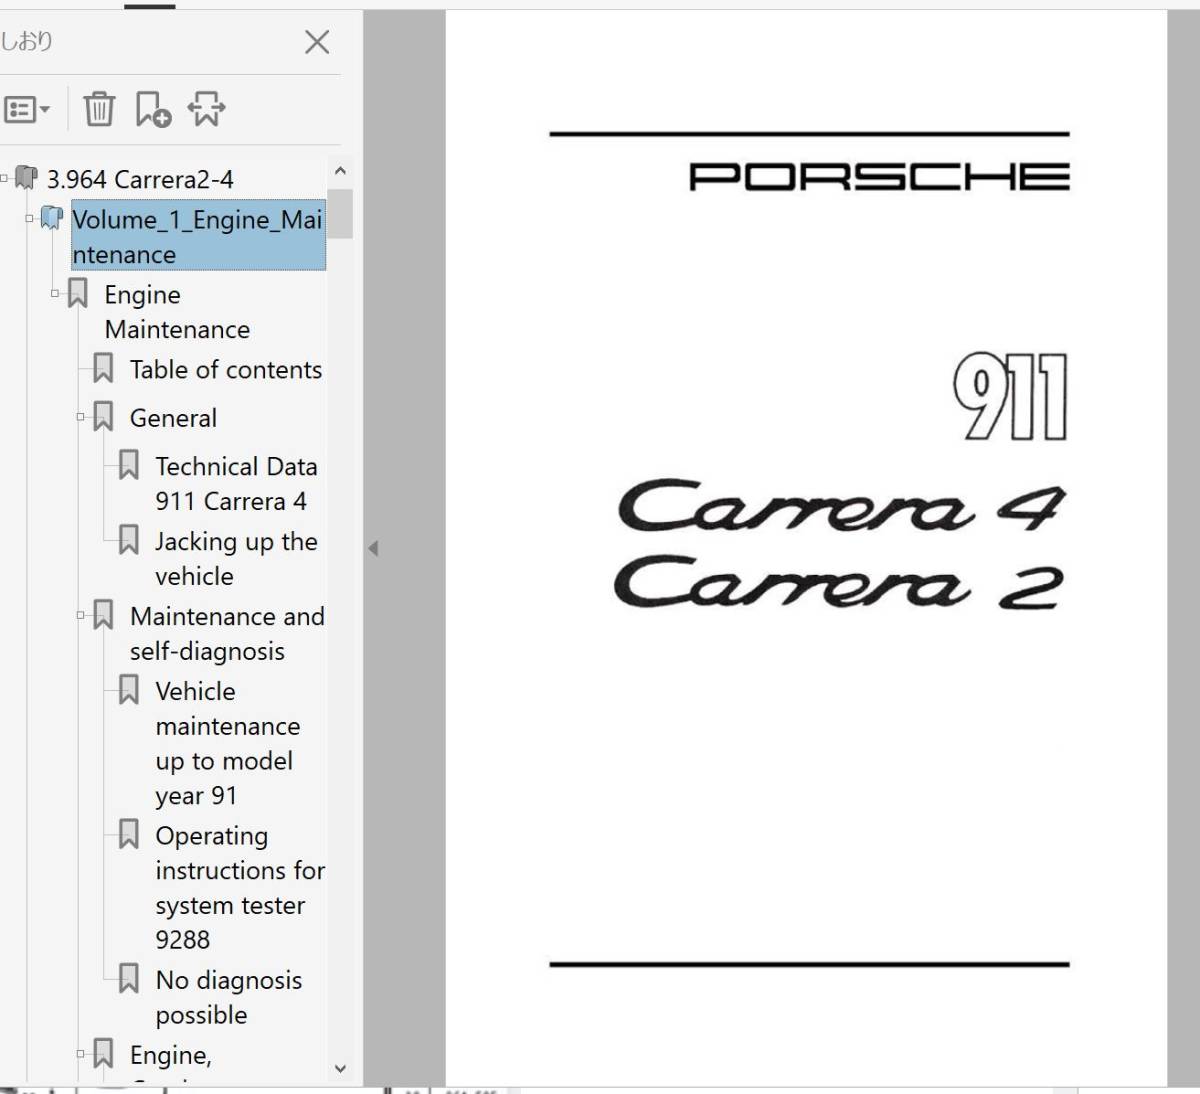The image size is (1200, 1094).
Task: Go to No diagnosis possible bookmark
Action: 229,997
